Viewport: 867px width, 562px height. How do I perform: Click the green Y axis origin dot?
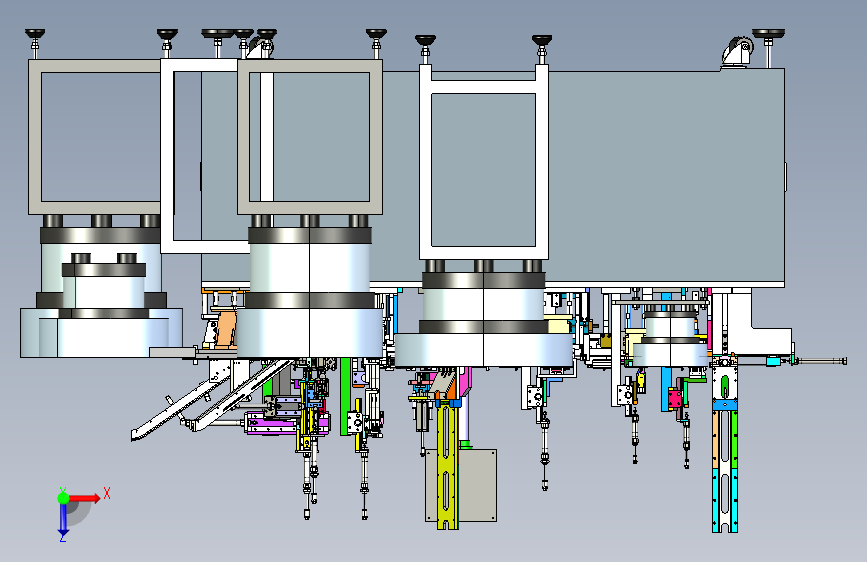pyautogui.click(x=63, y=498)
